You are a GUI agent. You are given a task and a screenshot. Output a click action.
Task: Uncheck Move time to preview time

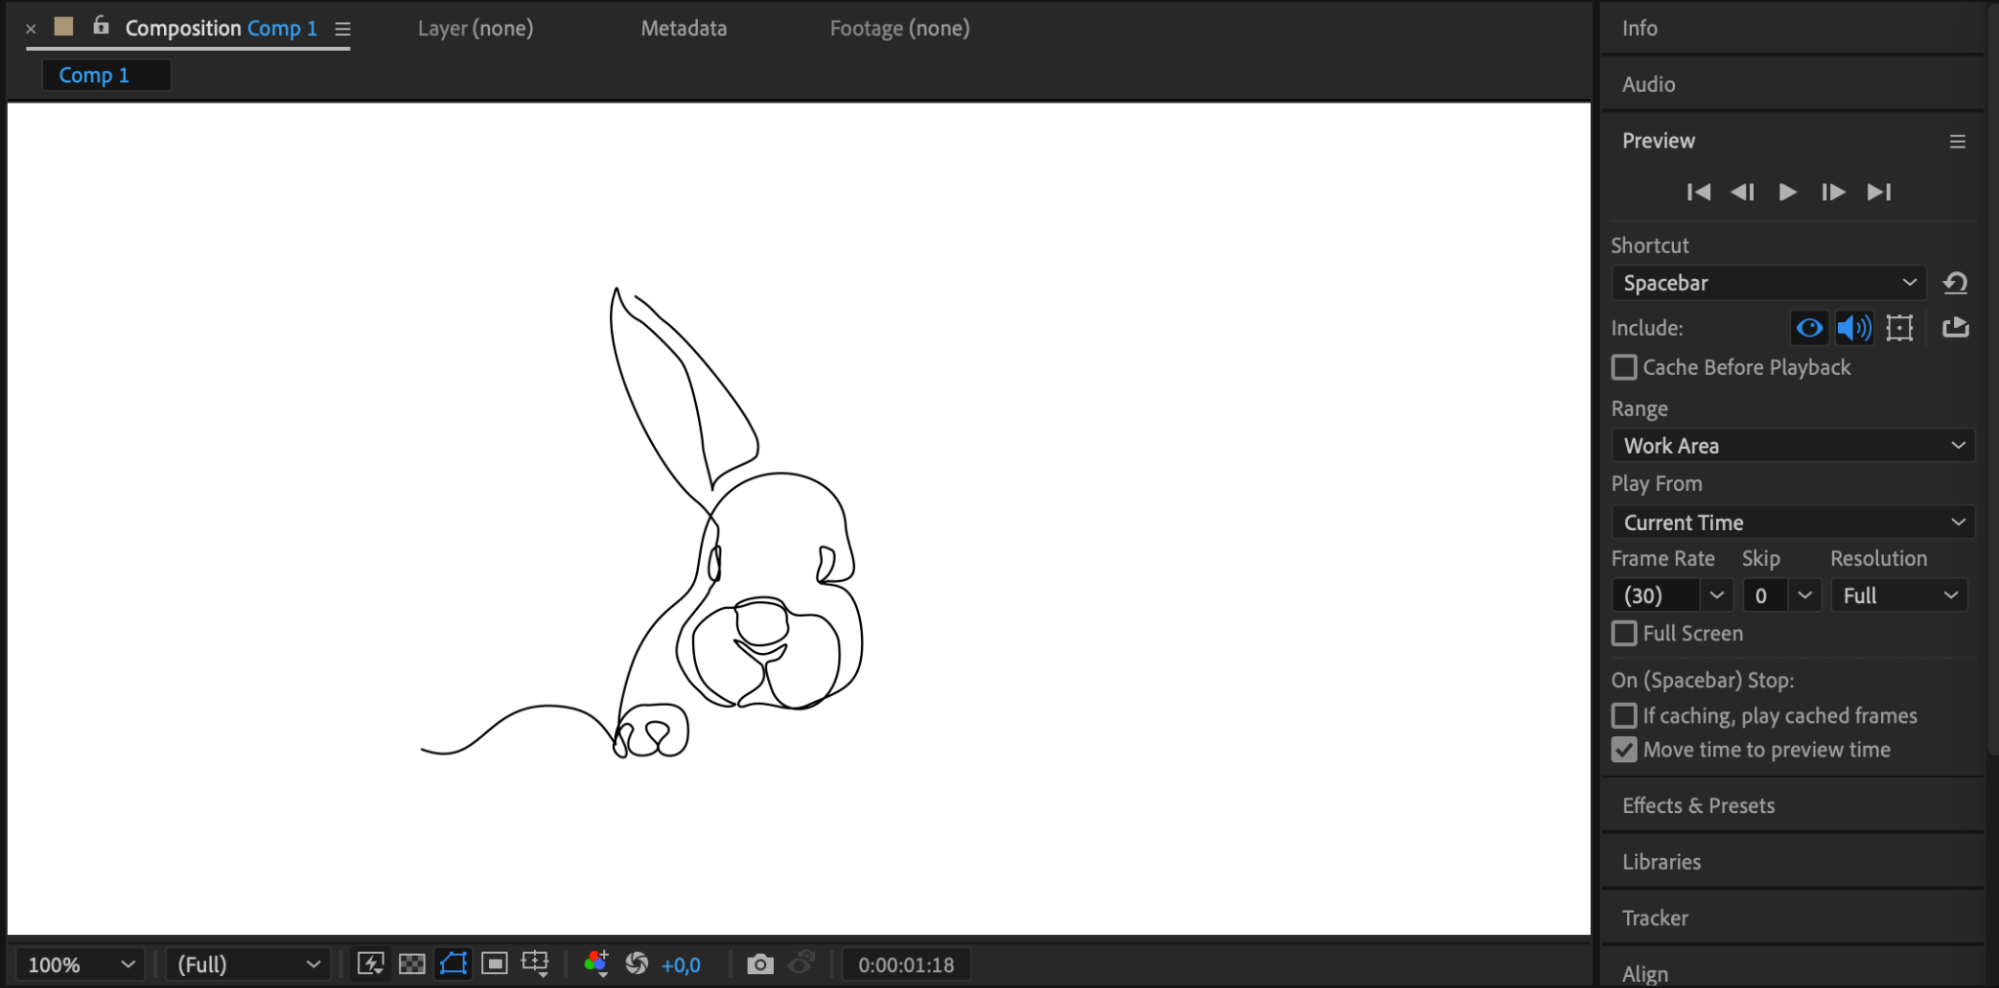[x=1625, y=750]
